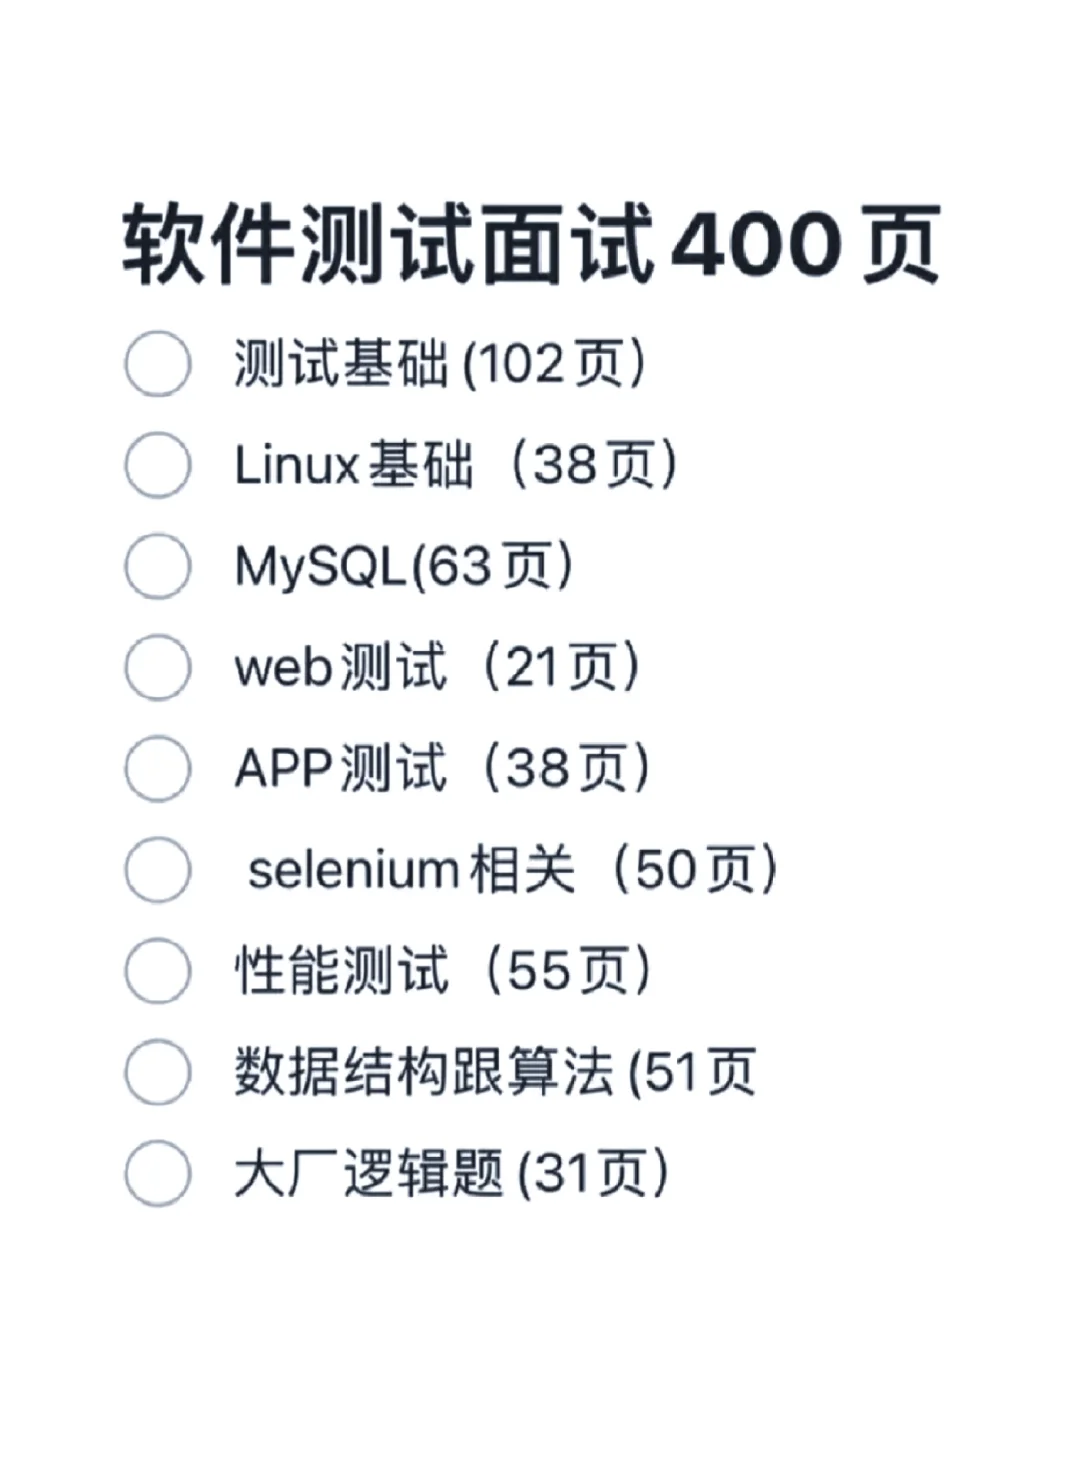Screen dimensions: 1080x1474
Task: Click the selenium相关 (50页) text
Action: 513,870
